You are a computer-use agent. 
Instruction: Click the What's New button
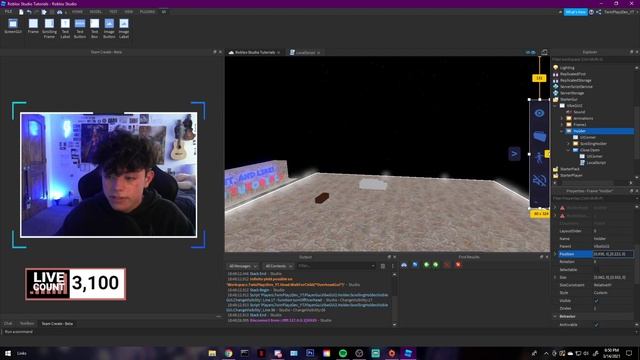(x=576, y=12)
